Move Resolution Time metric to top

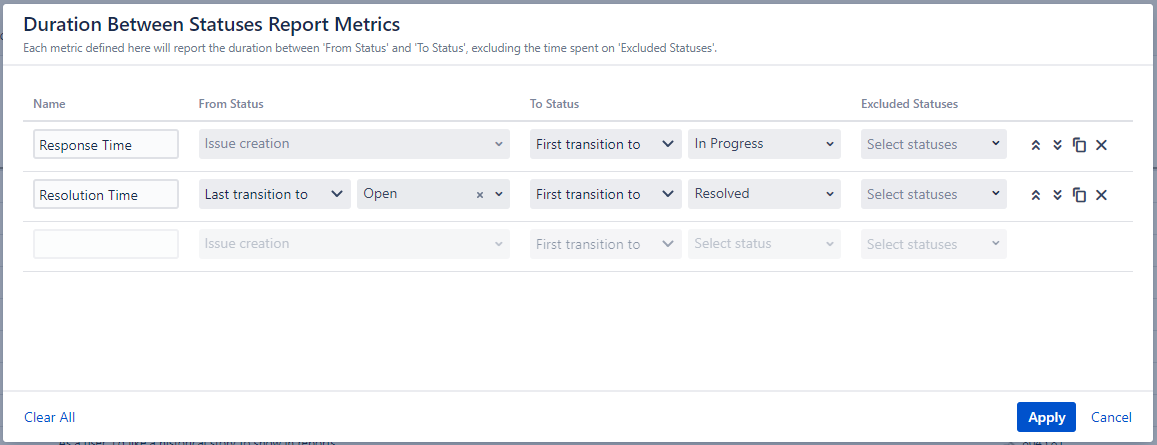click(x=1036, y=195)
